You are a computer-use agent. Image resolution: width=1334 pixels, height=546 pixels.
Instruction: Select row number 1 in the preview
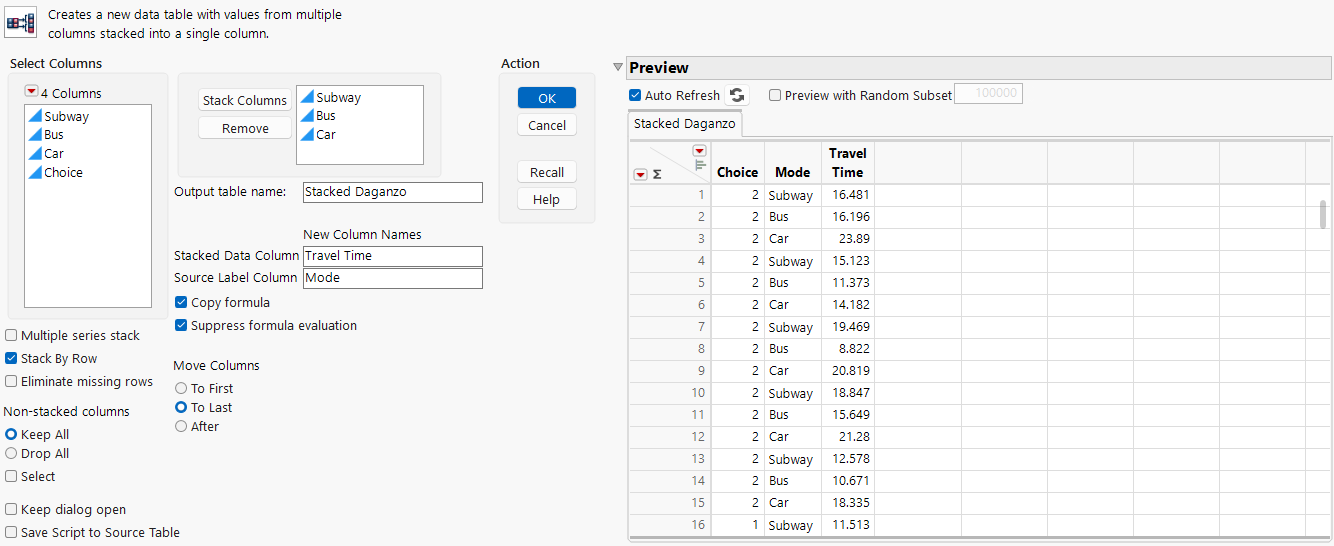[x=669, y=195]
